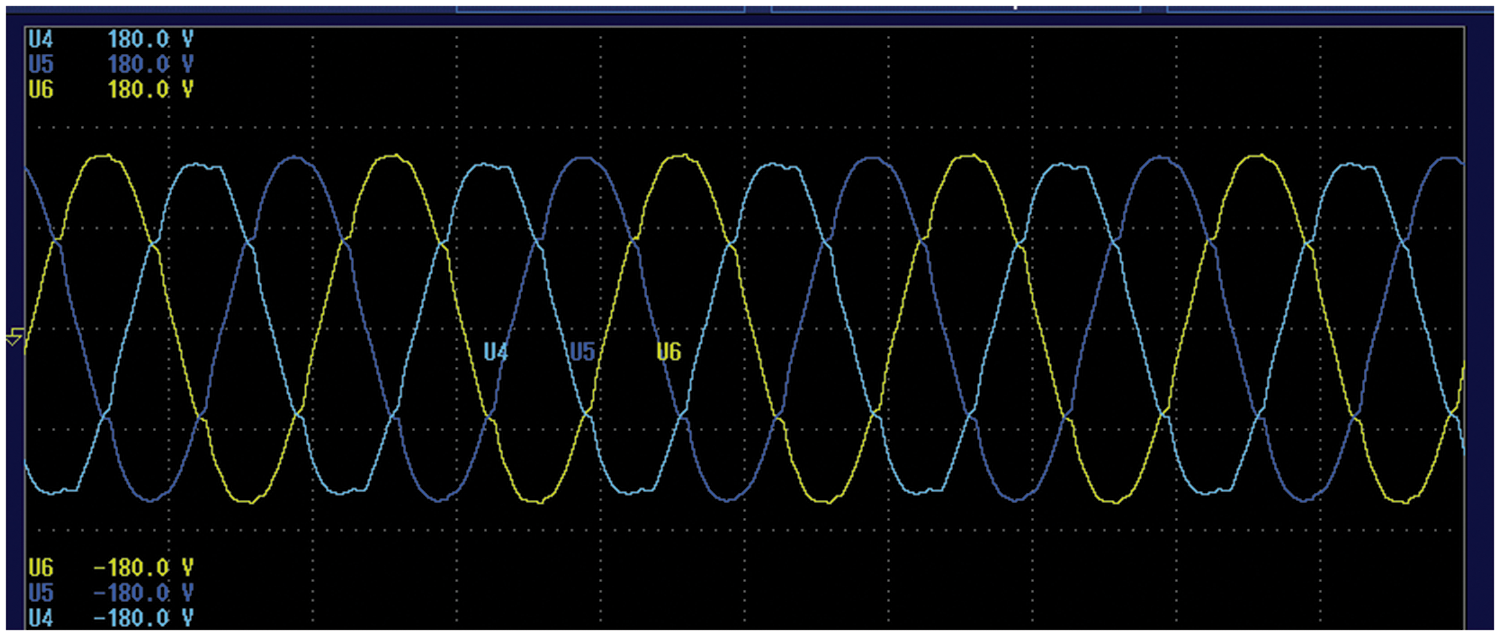Click the U6 upper scale value 180.0 V
The height and width of the screenshot is (636, 1500).
150,89
